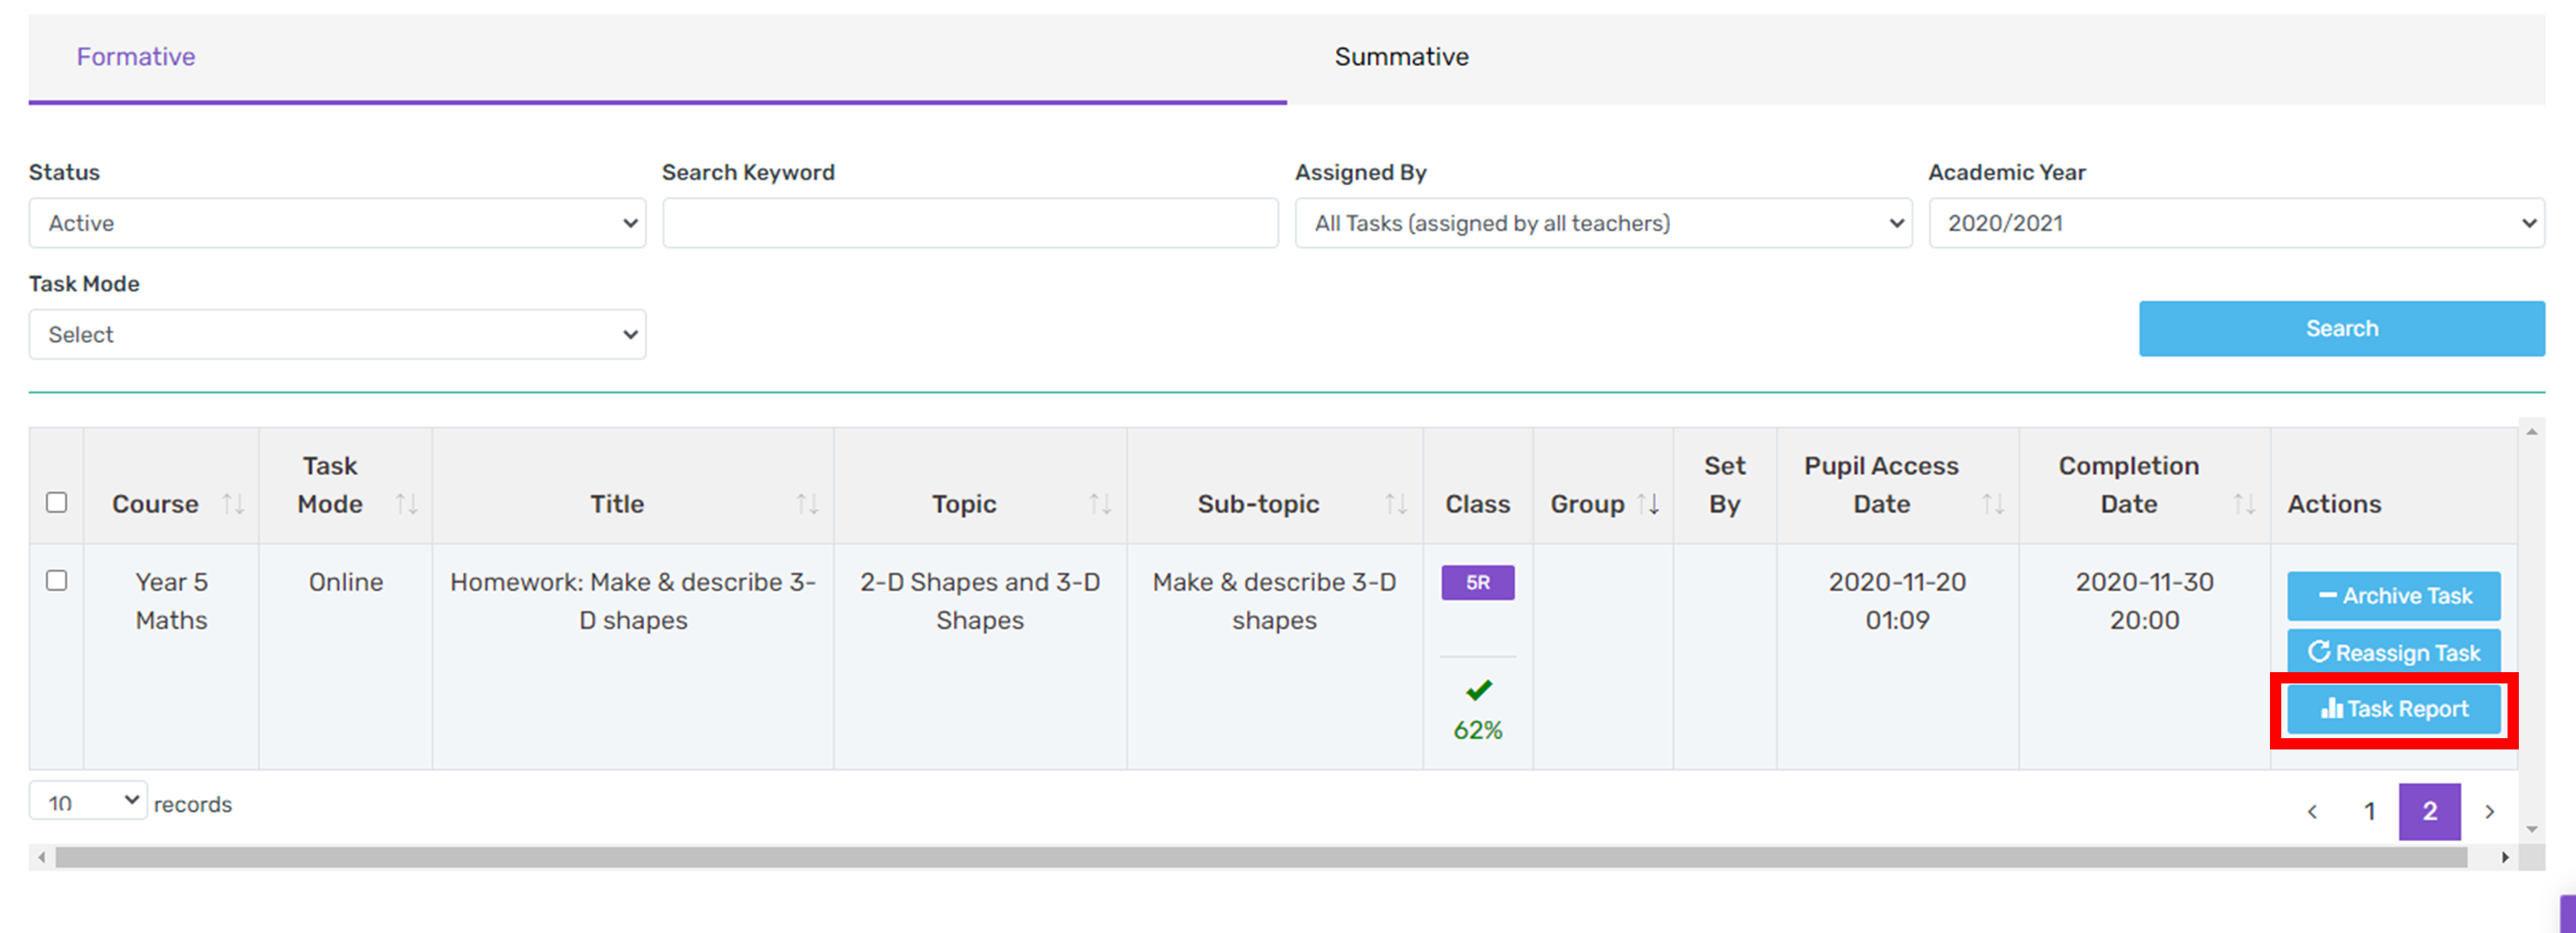The width and height of the screenshot is (2576, 933).
Task: Click page 2 in pagination
Action: pyautogui.click(x=2429, y=811)
